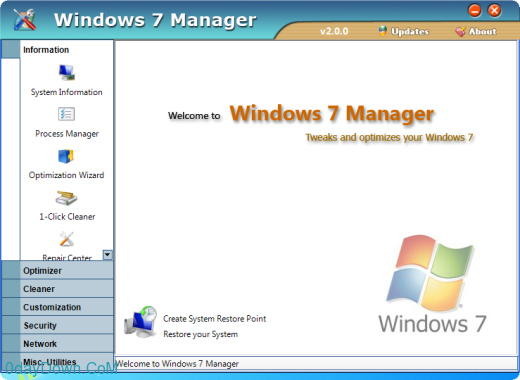Click the heart icon beside About
The width and height of the screenshot is (520, 380).
tap(460, 31)
